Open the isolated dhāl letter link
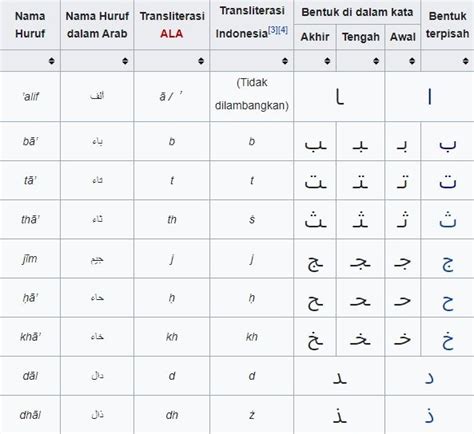The height and width of the screenshot is (434, 474). point(430,415)
